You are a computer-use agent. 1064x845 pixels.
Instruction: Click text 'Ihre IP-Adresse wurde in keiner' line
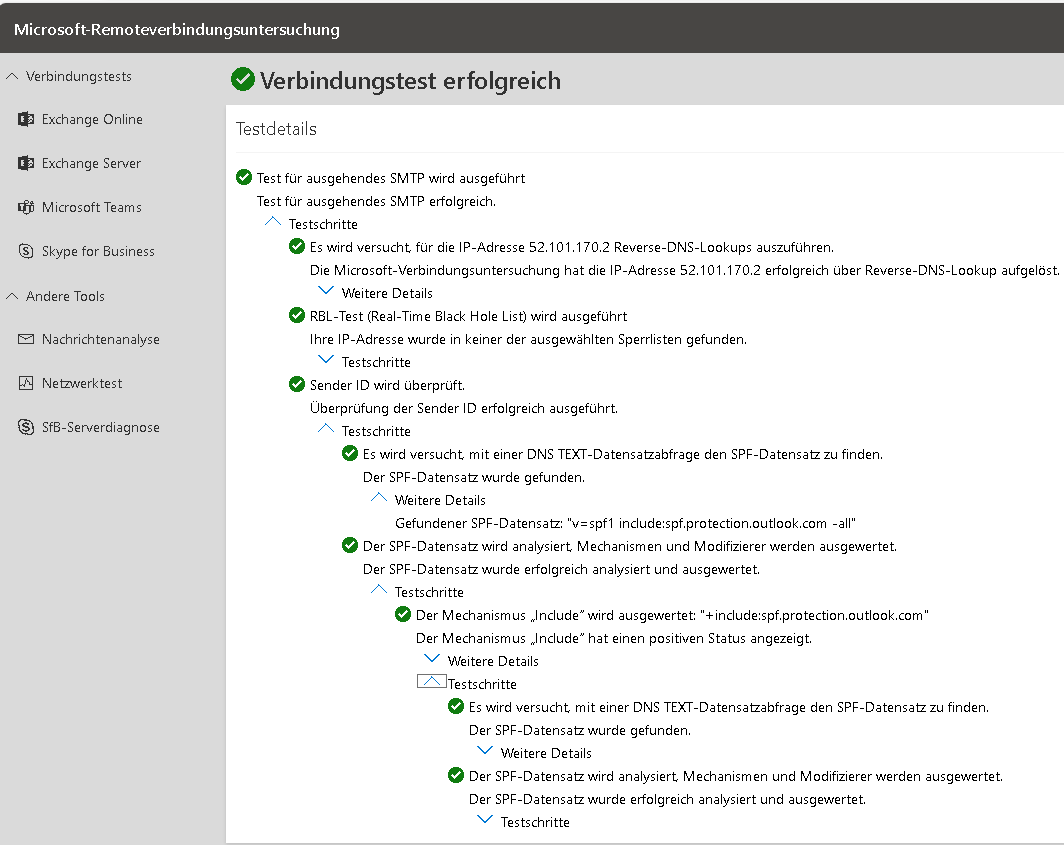pos(529,339)
